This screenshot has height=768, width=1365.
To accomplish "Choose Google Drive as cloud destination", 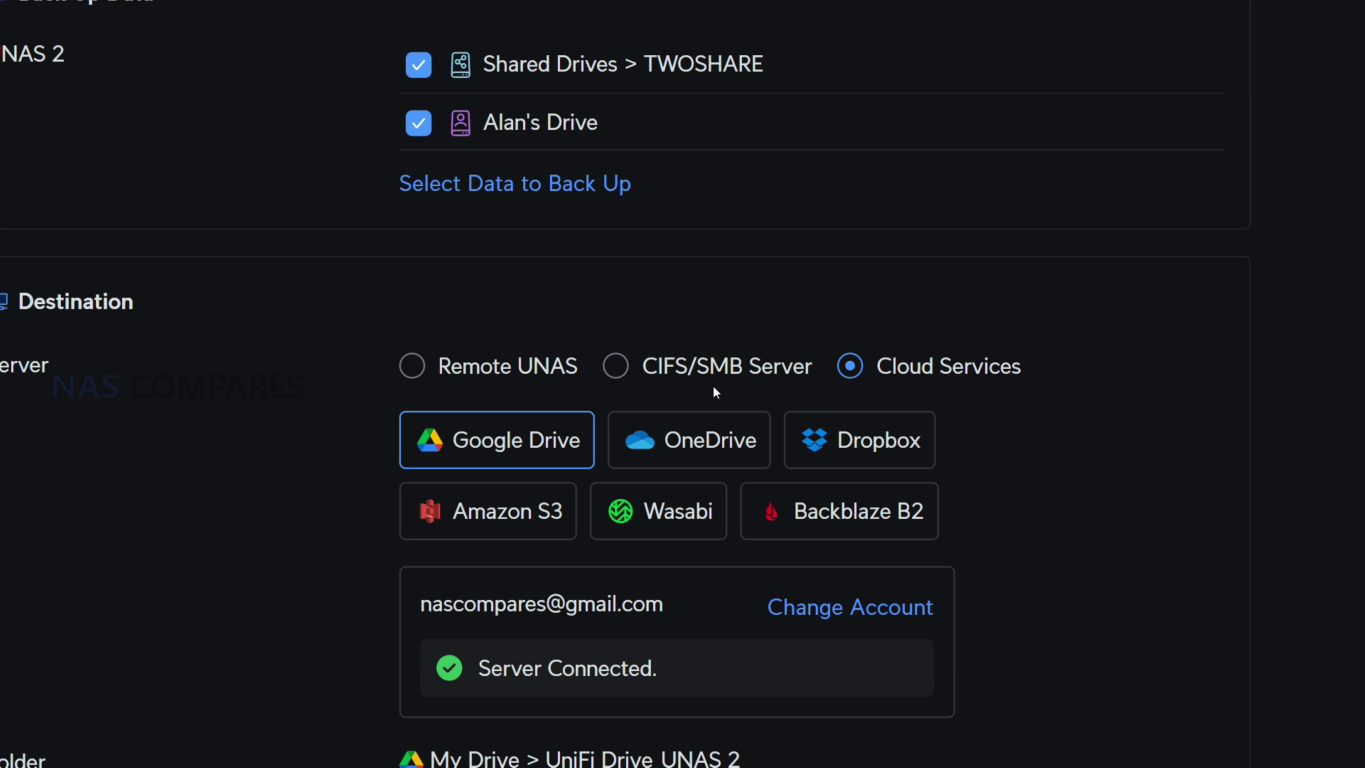I will pos(497,440).
